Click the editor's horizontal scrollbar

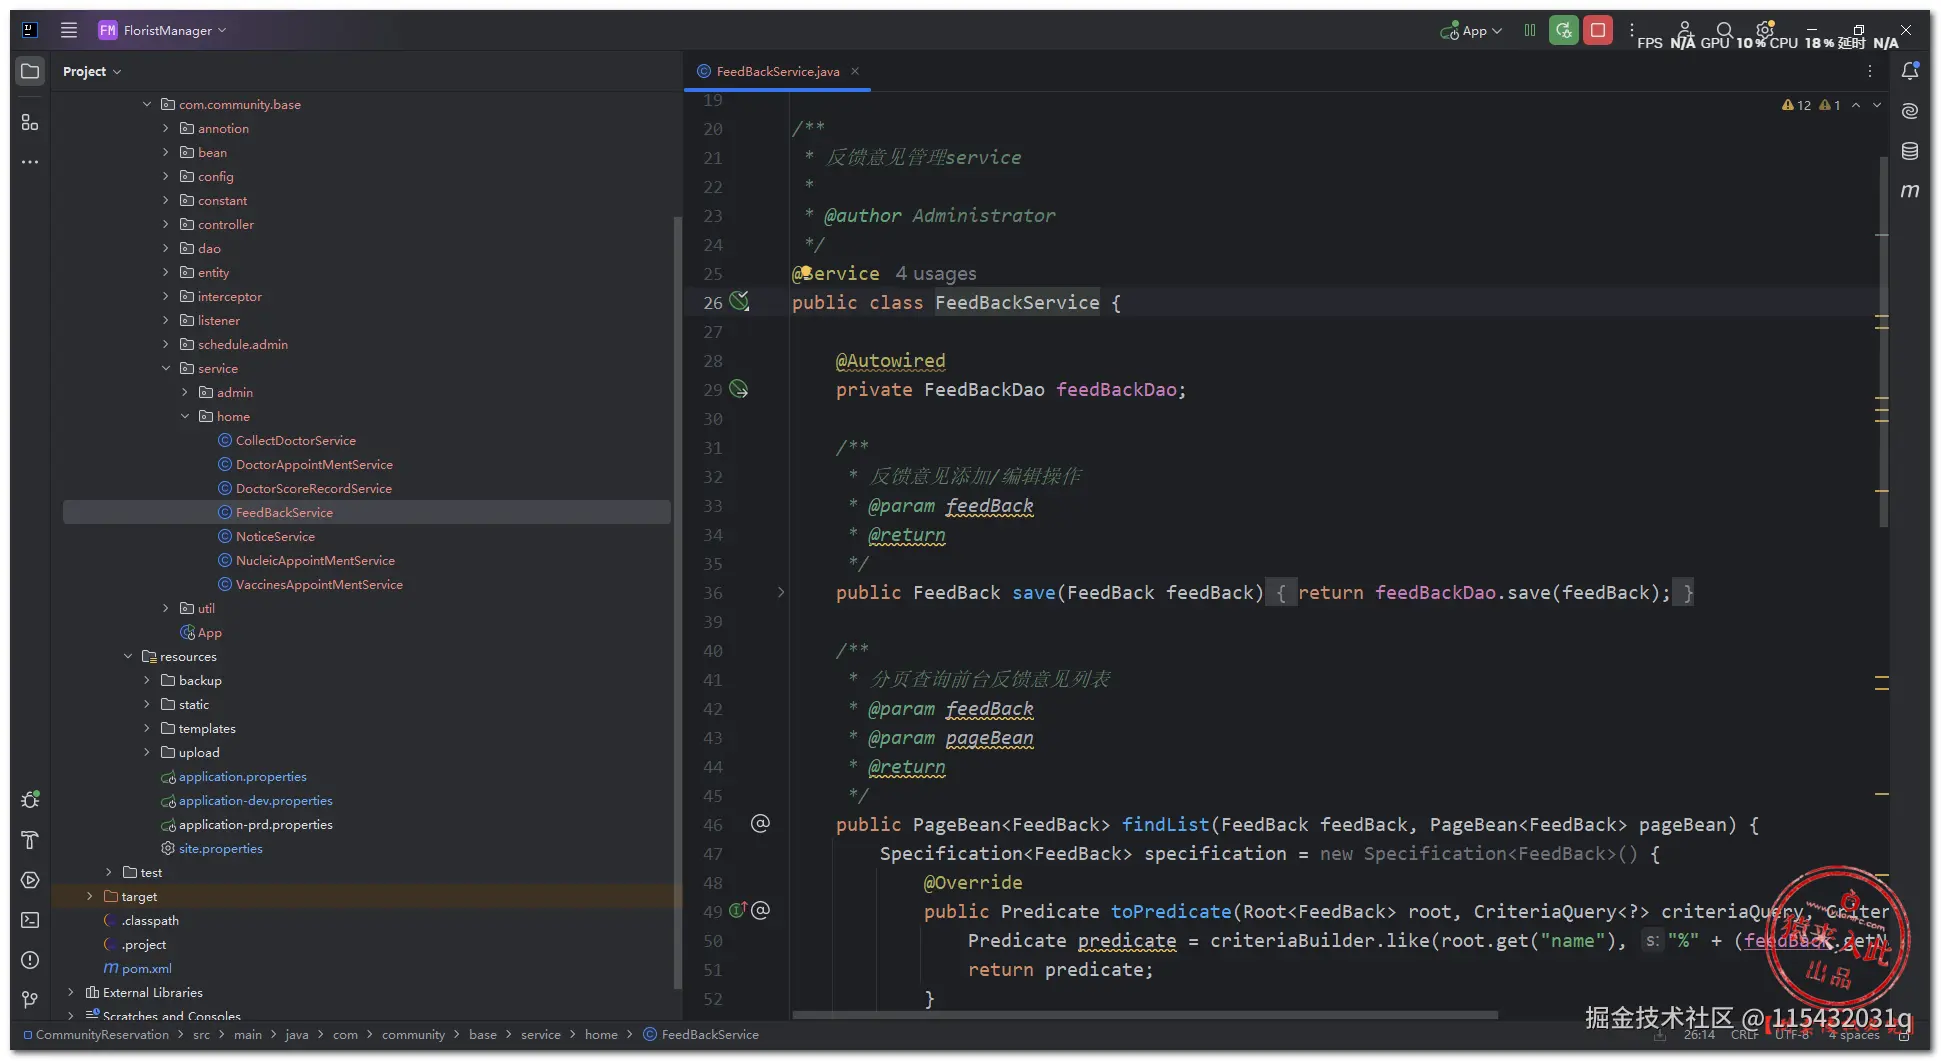[x=1145, y=1015]
